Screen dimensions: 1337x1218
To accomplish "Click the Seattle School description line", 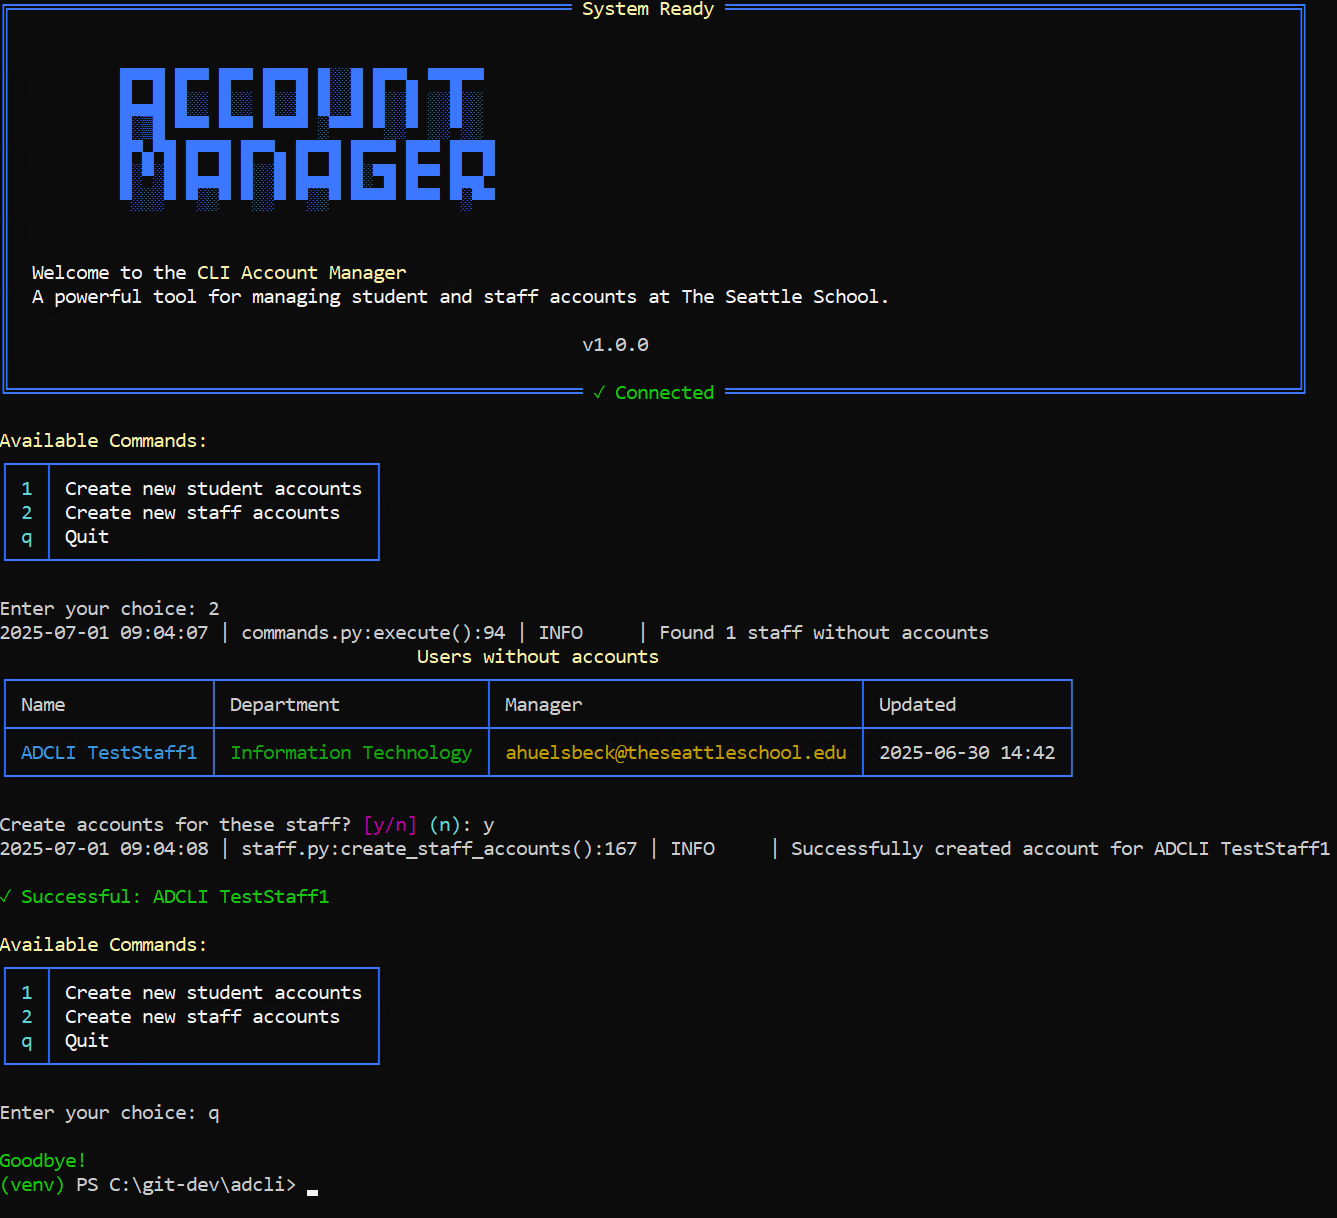I will [x=460, y=297].
